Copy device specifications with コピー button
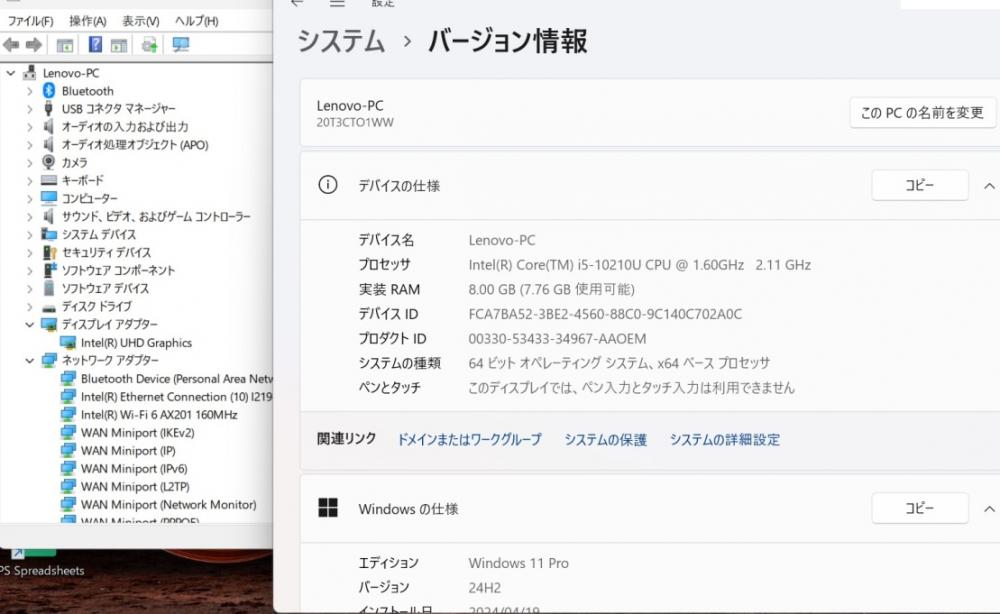This screenshot has width=1000, height=614. coord(920,185)
